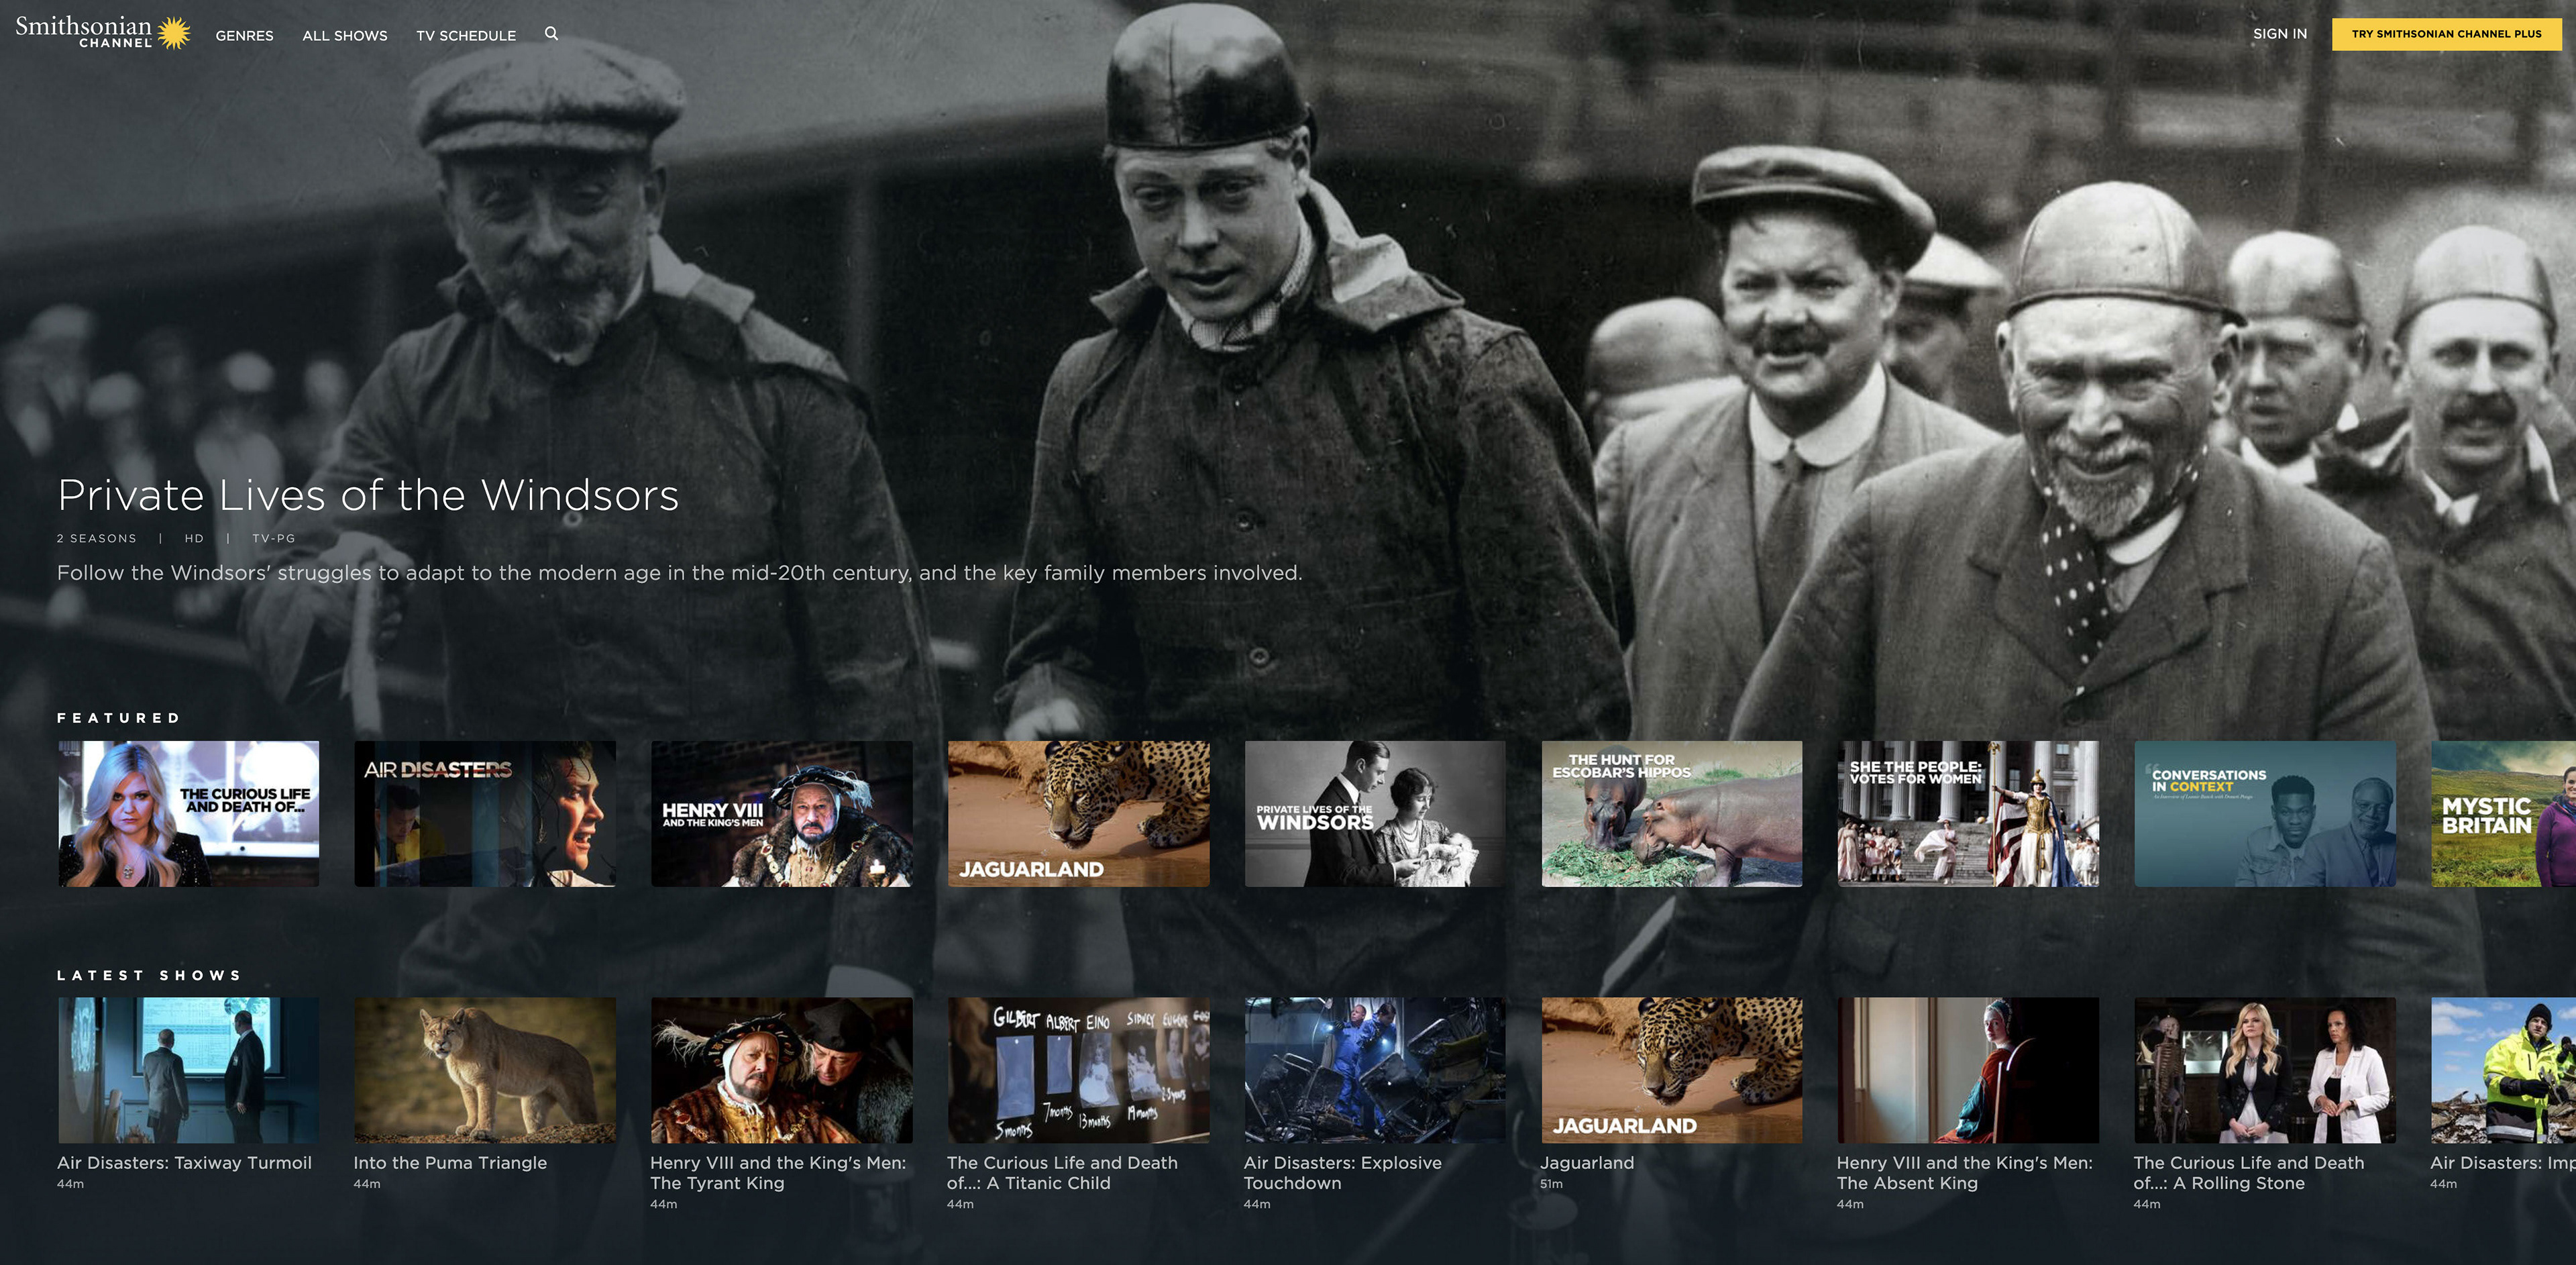Image resolution: width=2576 pixels, height=1265 pixels.
Task: Open Private Lives of the Windsors hero title
Action: pyautogui.click(x=368, y=495)
